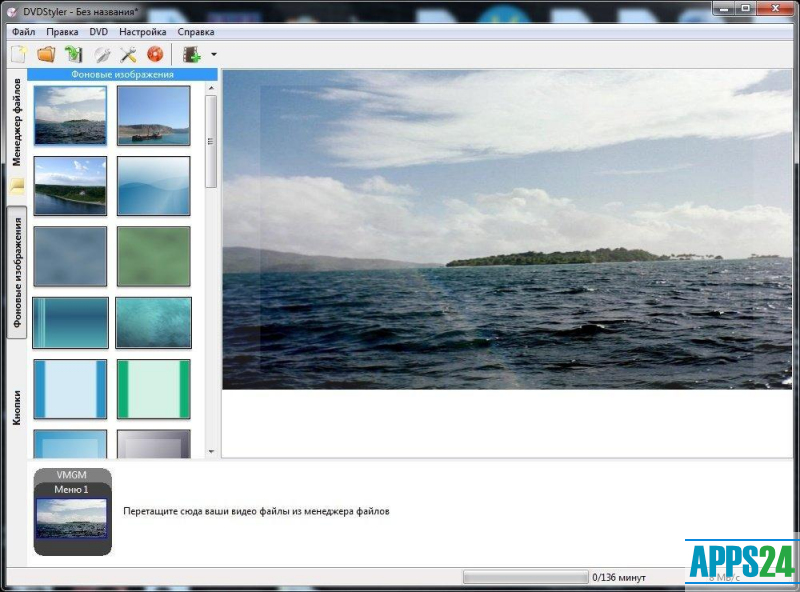Open the Правка menu
The height and width of the screenshot is (592, 800).
coord(62,32)
